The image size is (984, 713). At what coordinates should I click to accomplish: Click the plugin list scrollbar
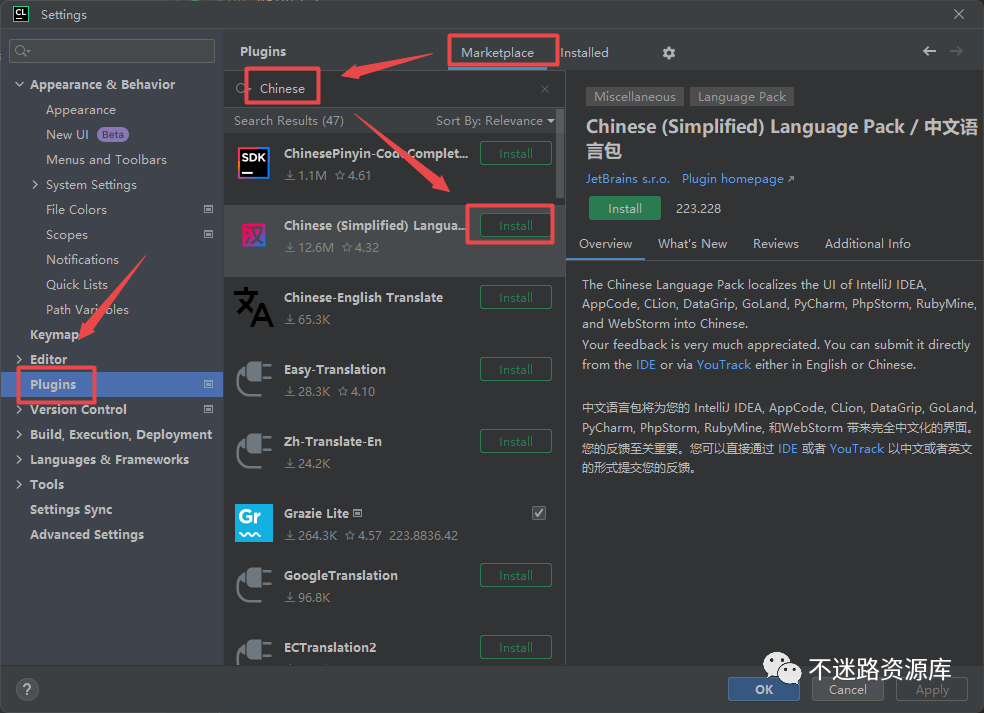(560, 154)
